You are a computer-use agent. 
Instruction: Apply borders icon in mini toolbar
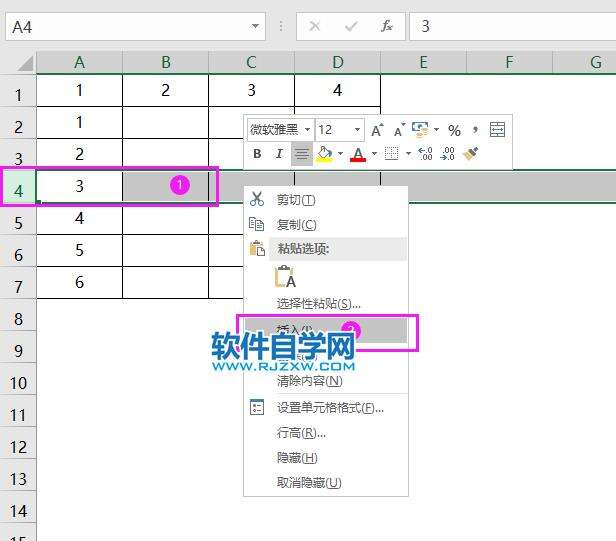coord(391,154)
